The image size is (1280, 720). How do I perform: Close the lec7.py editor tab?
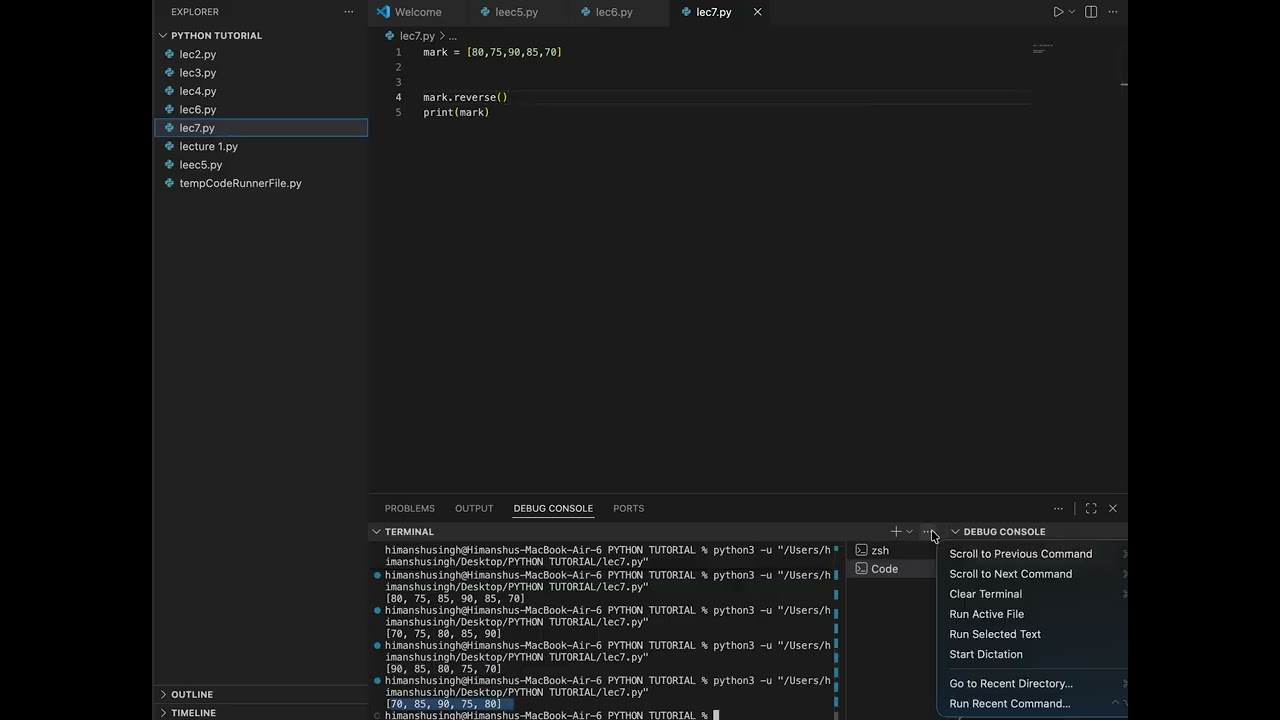click(757, 12)
